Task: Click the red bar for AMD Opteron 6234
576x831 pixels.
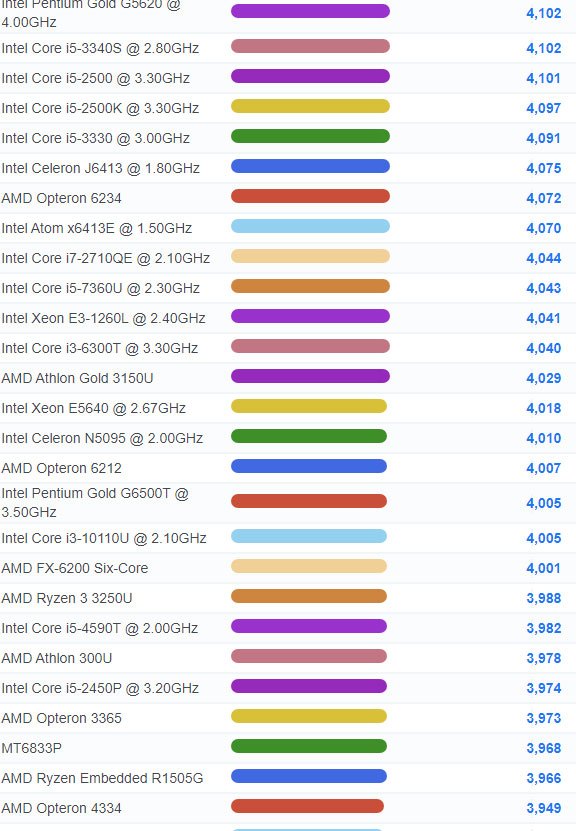Action: coord(310,196)
